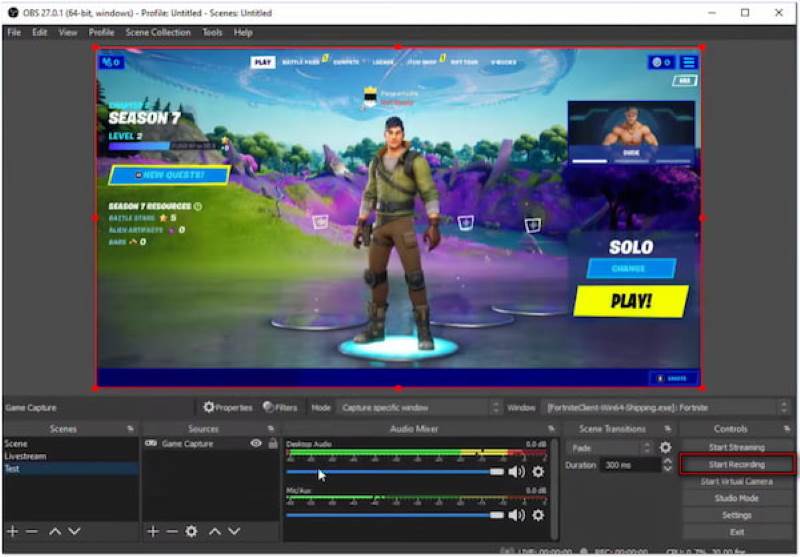This screenshot has height=557, width=800.
Task: Increase transition duration with up stepper
Action: (x=667, y=461)
